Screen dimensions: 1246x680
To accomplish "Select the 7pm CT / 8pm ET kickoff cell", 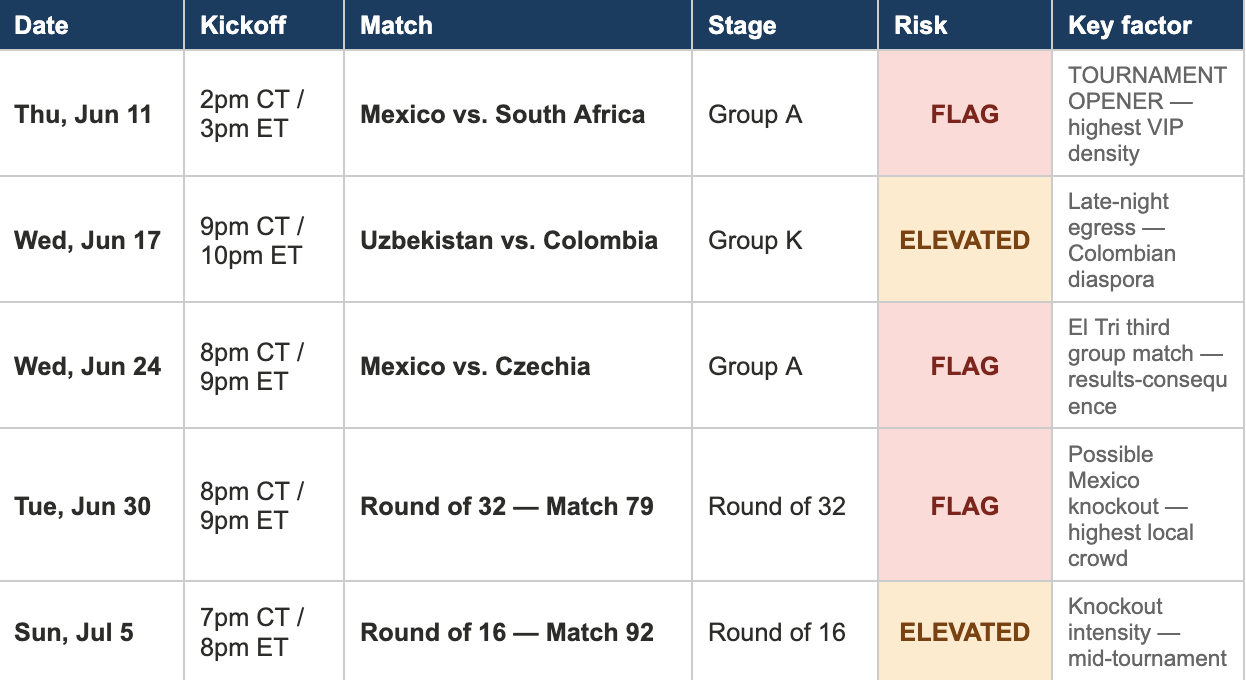I will pos(264,632).
